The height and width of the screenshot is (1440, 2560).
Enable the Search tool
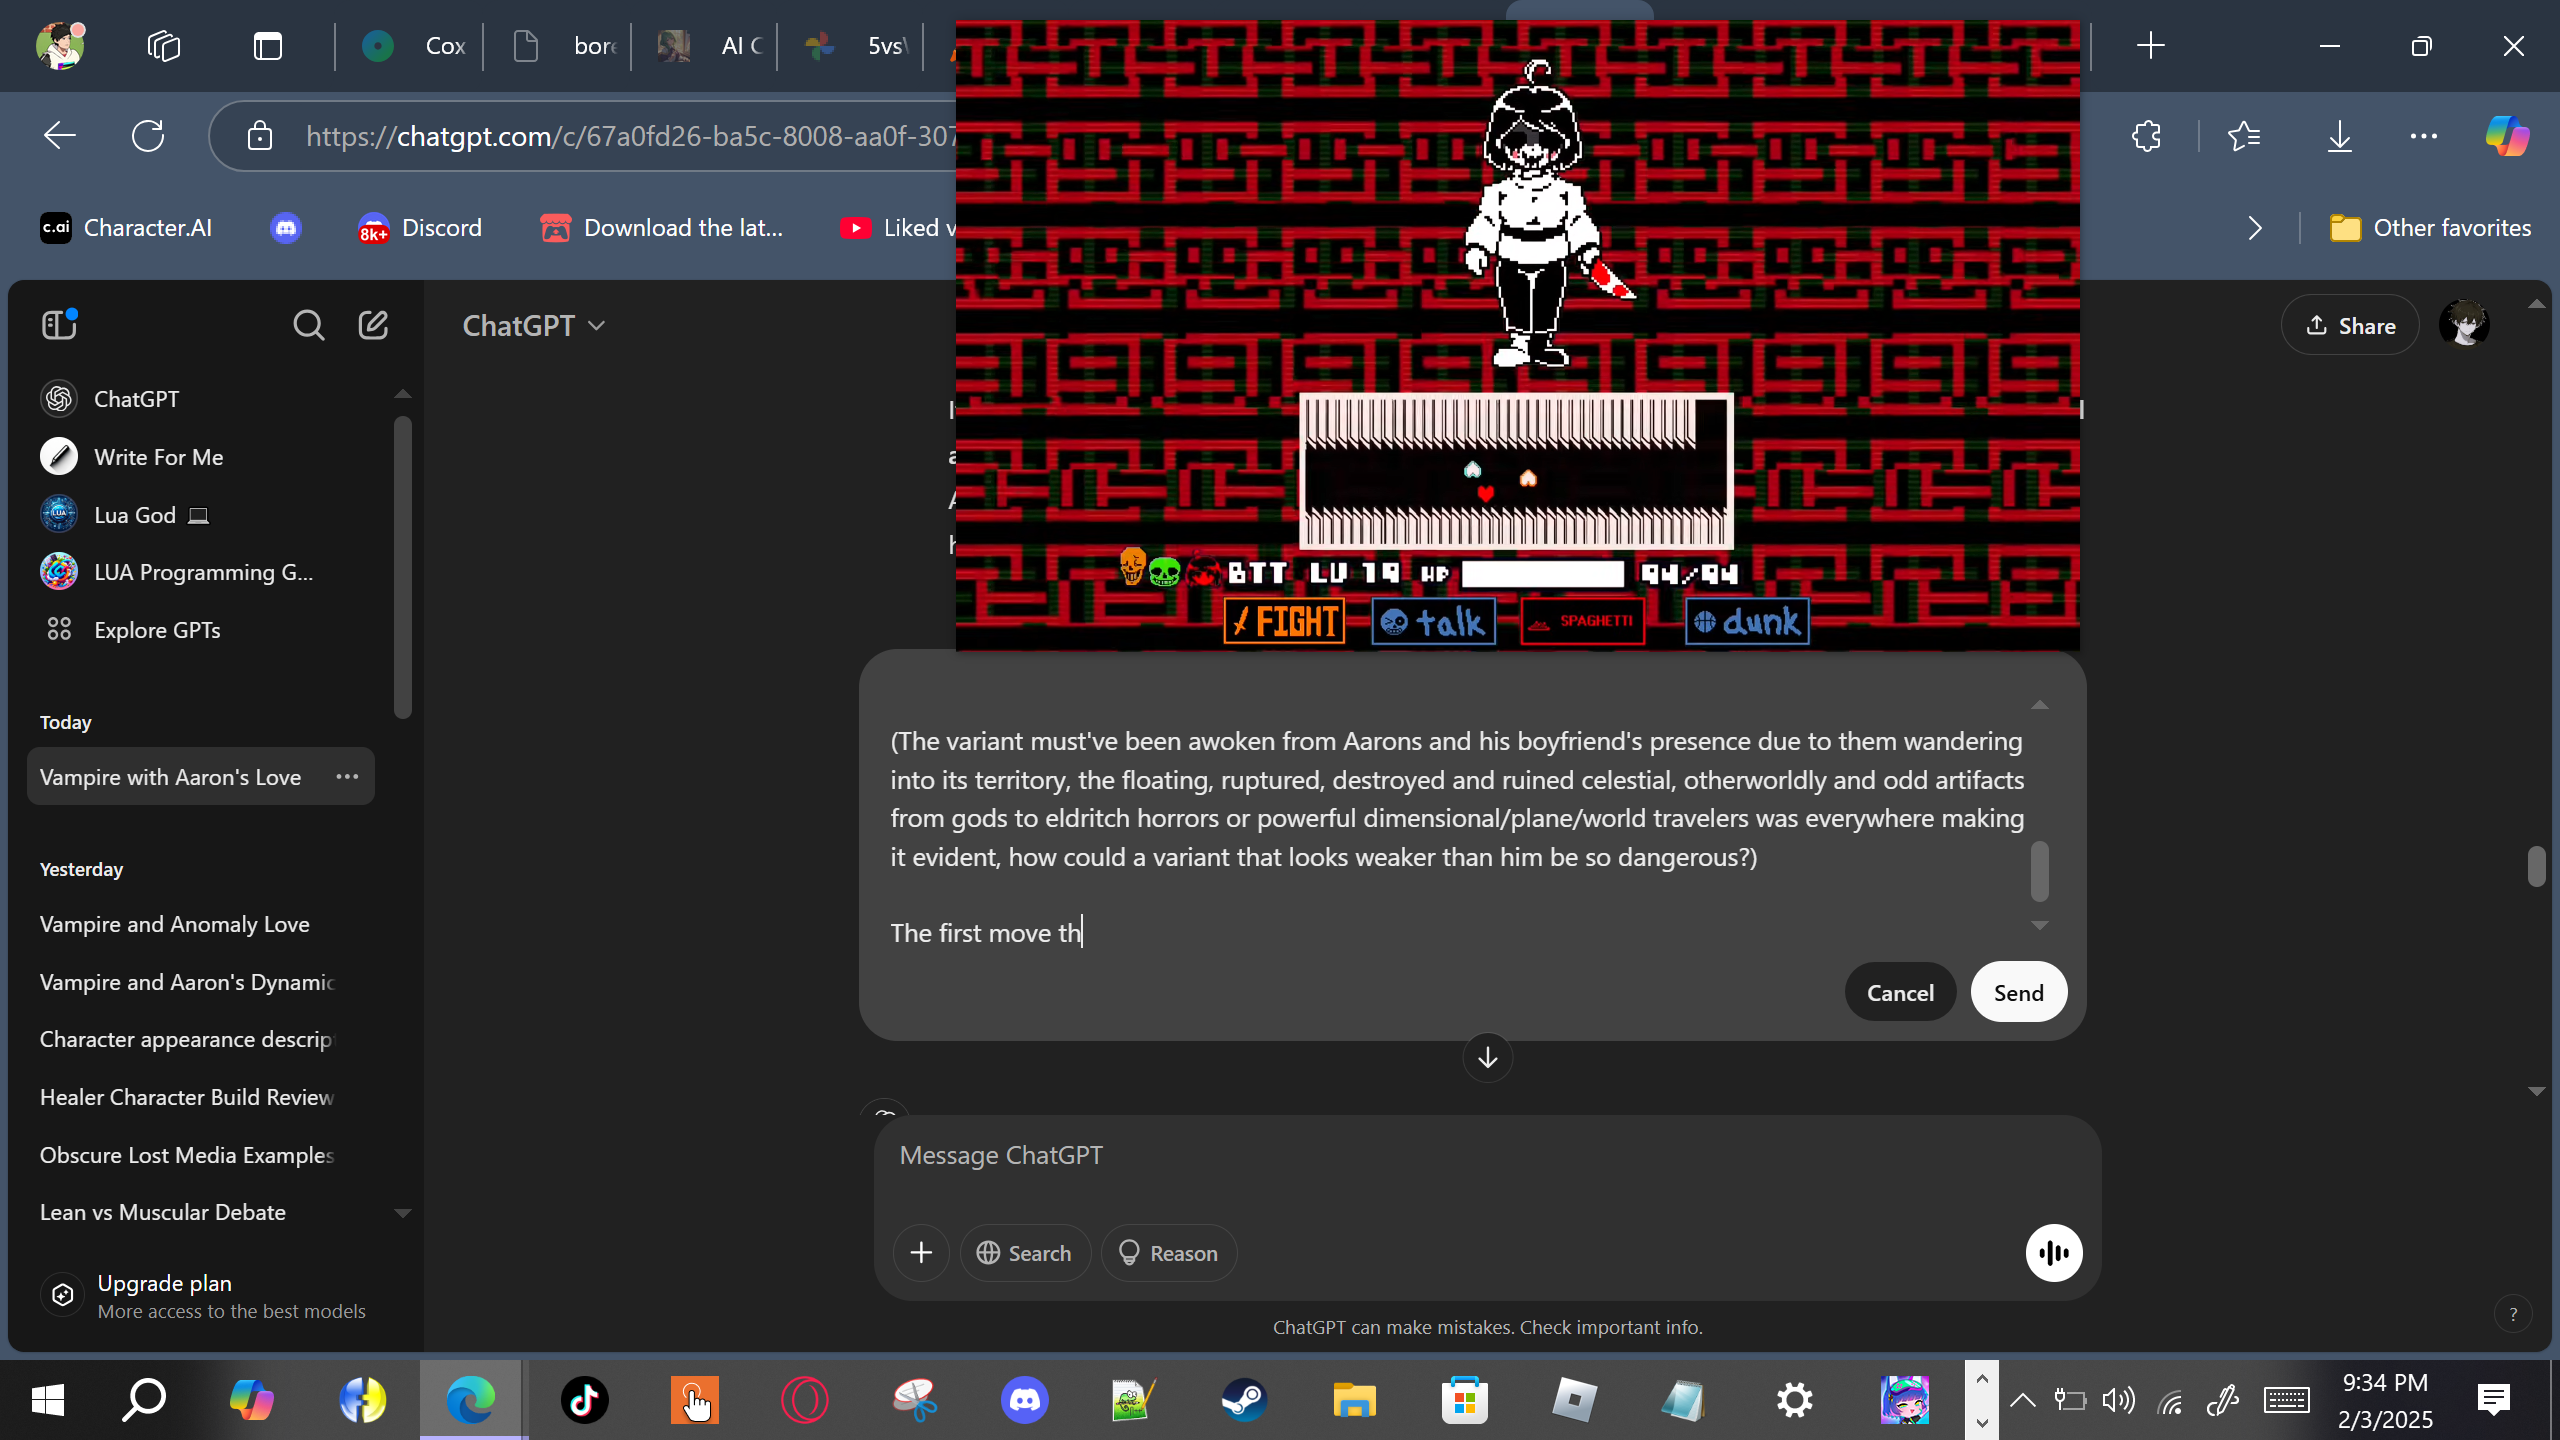click(1024, 1253)
